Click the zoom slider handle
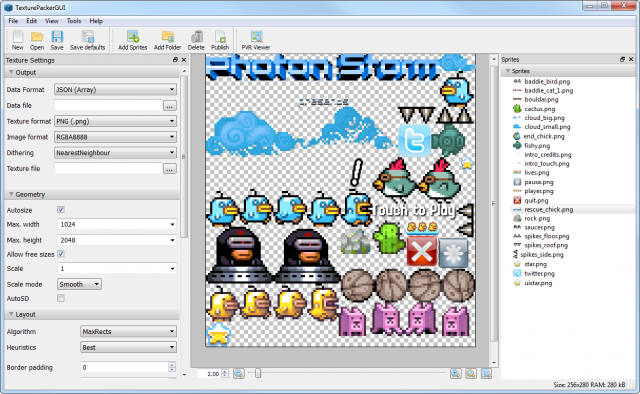The height and width of the screenshot is (394, 640). (x=258, y=373)
